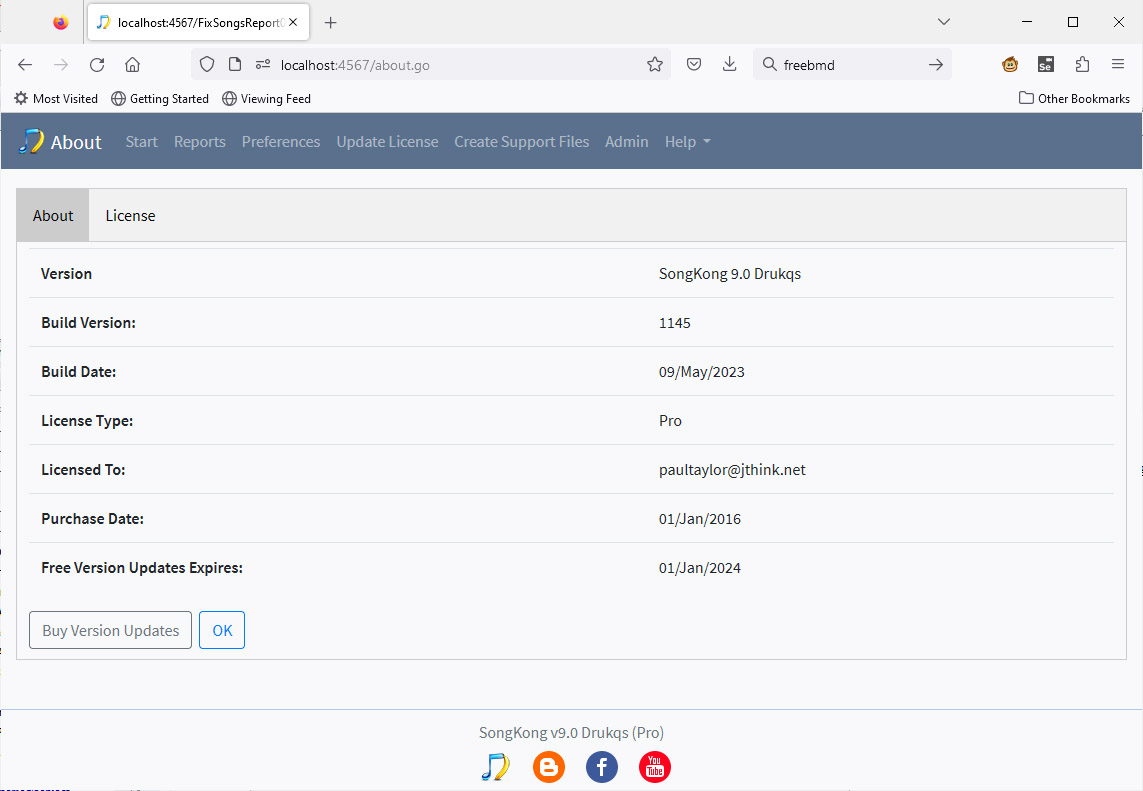1143x791 pixels.
Task: Click the site permissions icon in address bar
Action: [263, 65]
